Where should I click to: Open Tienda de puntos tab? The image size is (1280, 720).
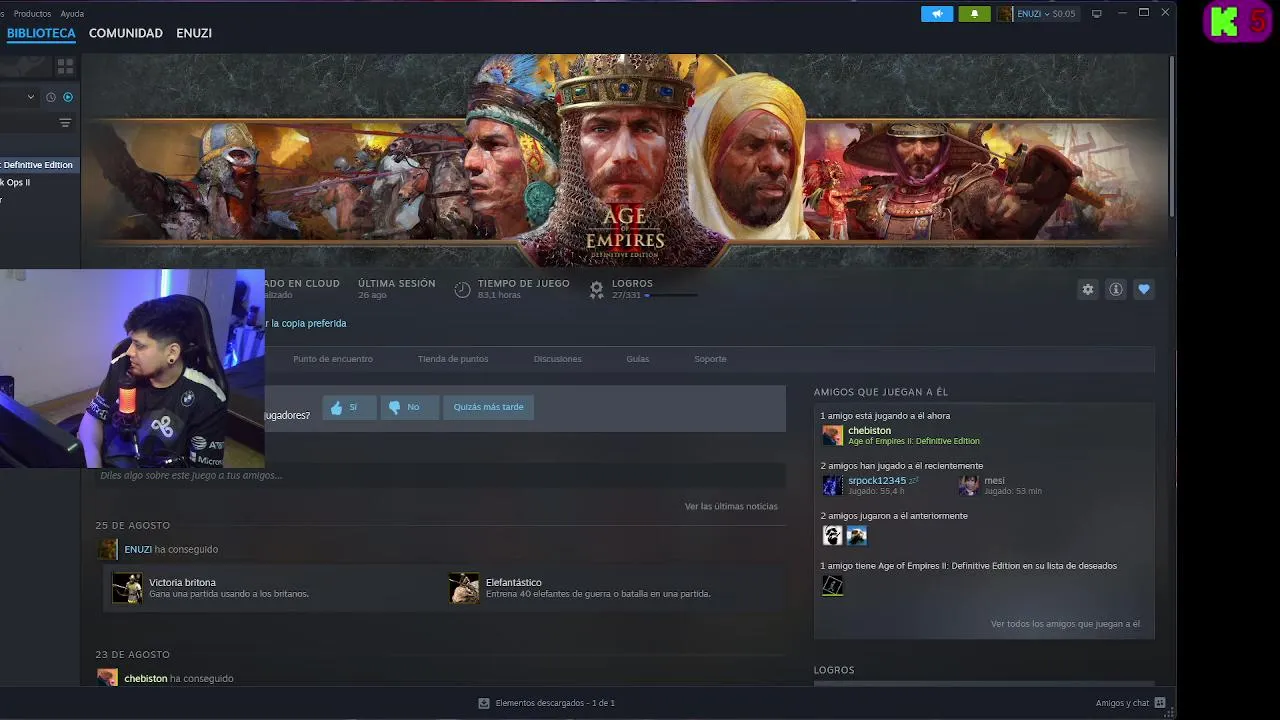(x=453, y=359)
